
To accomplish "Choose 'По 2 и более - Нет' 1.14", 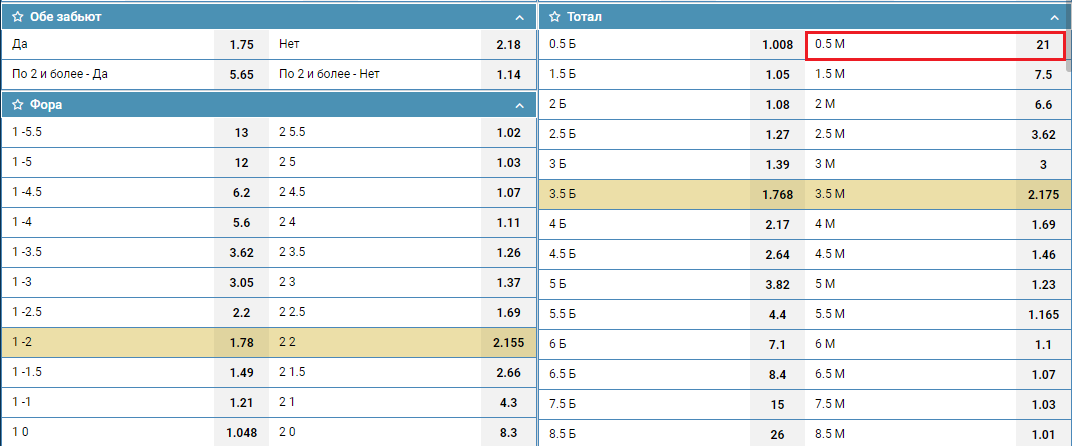I will [x=508, y=74].
